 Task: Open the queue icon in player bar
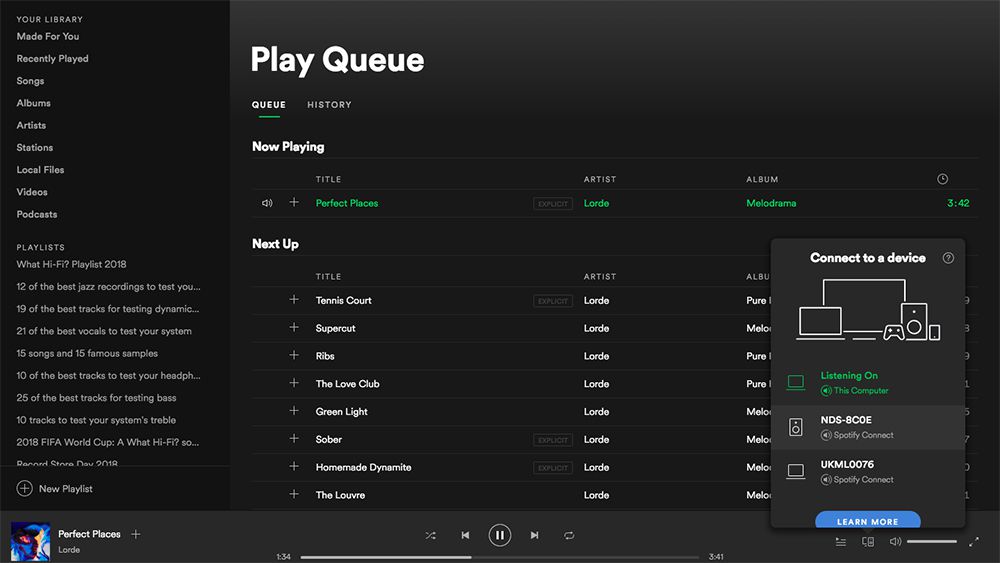point(841,542)
